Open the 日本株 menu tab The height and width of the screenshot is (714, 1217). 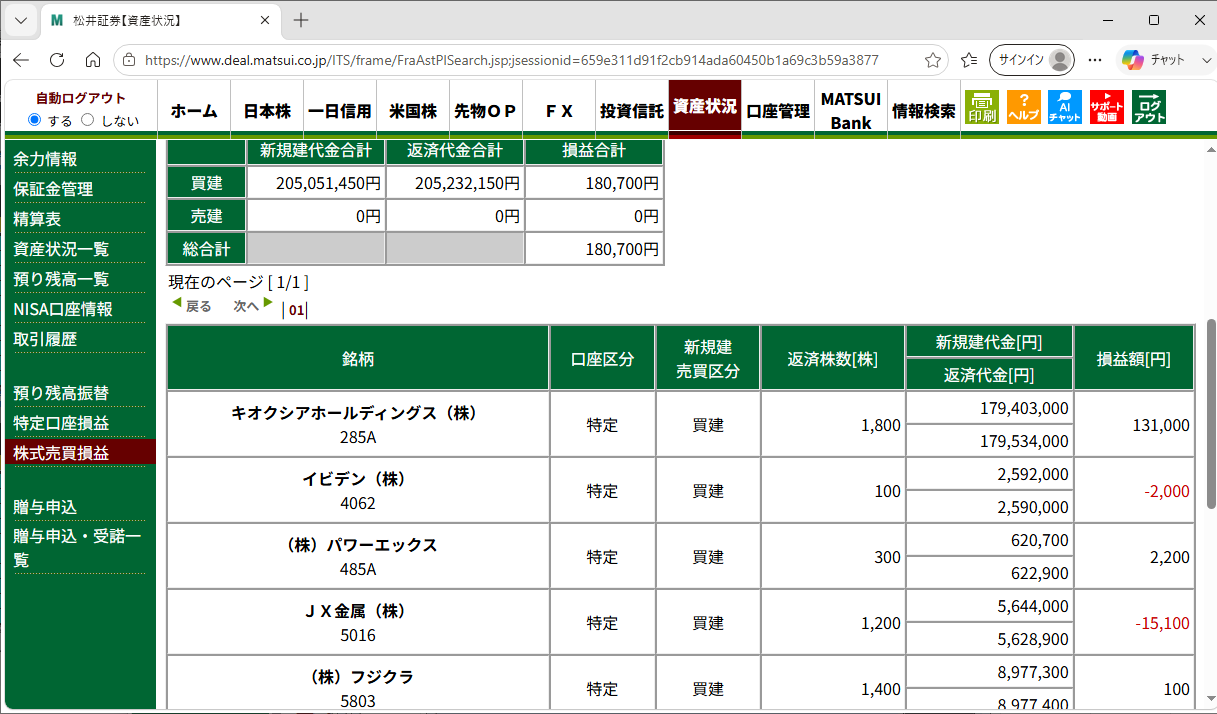[267, 111]
